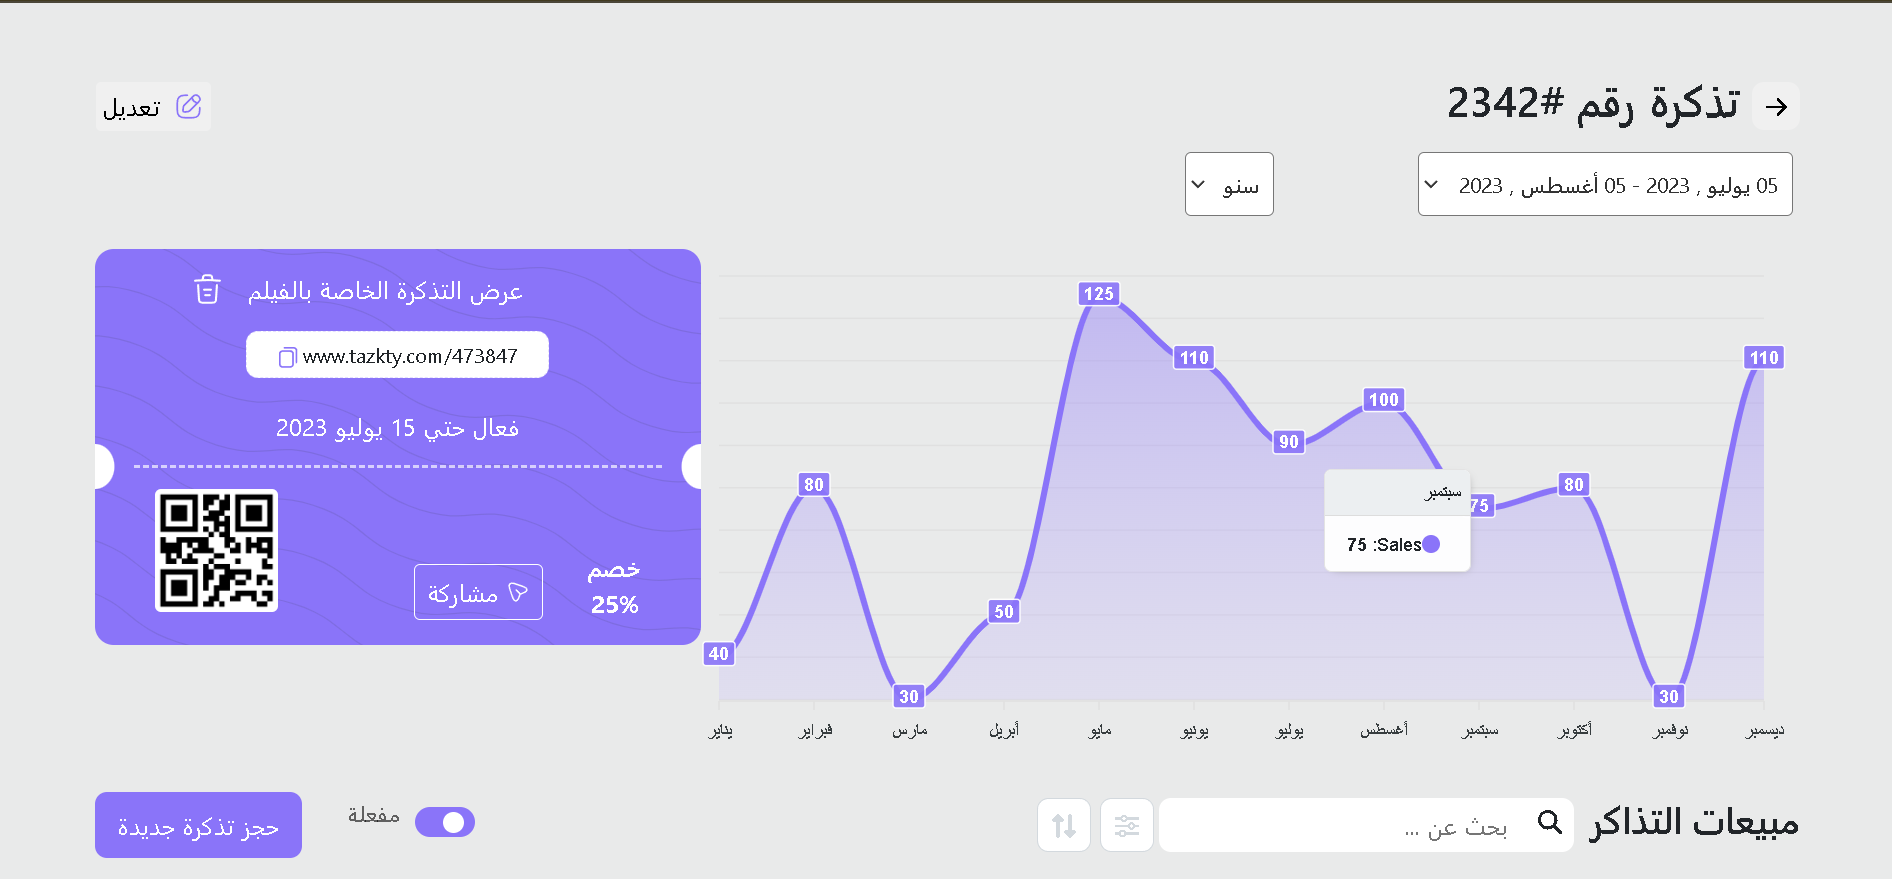Copy the tazkty ticket link icon

[x=287, y=357]
